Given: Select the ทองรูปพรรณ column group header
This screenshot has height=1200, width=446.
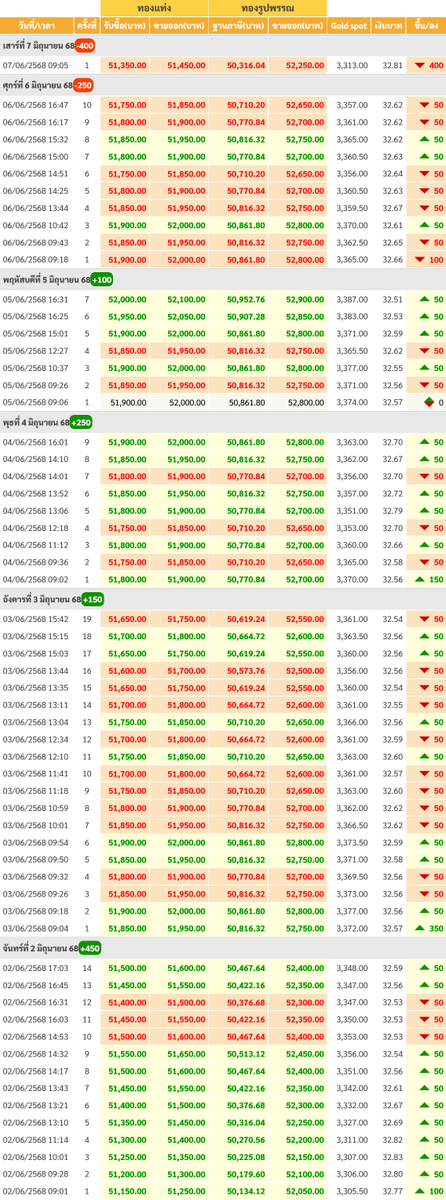Looking at the screenshot, I should [269, 8].
